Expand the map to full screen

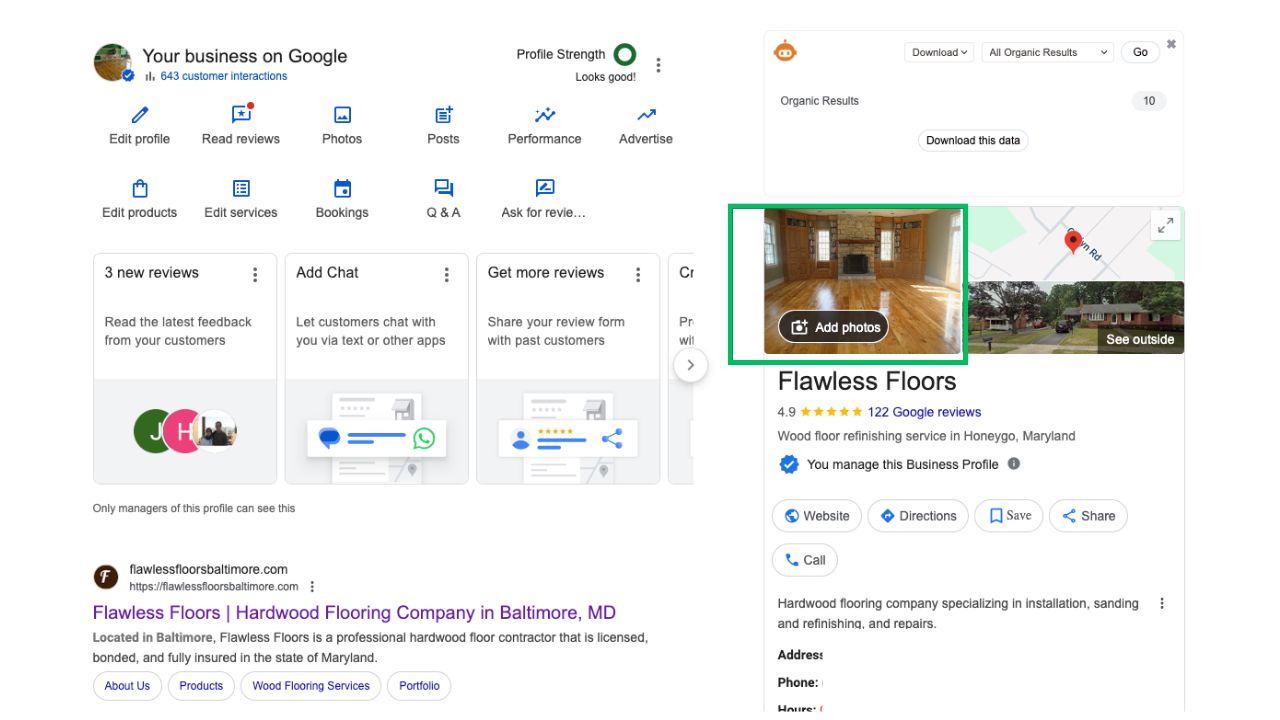tap(1165, 225)
